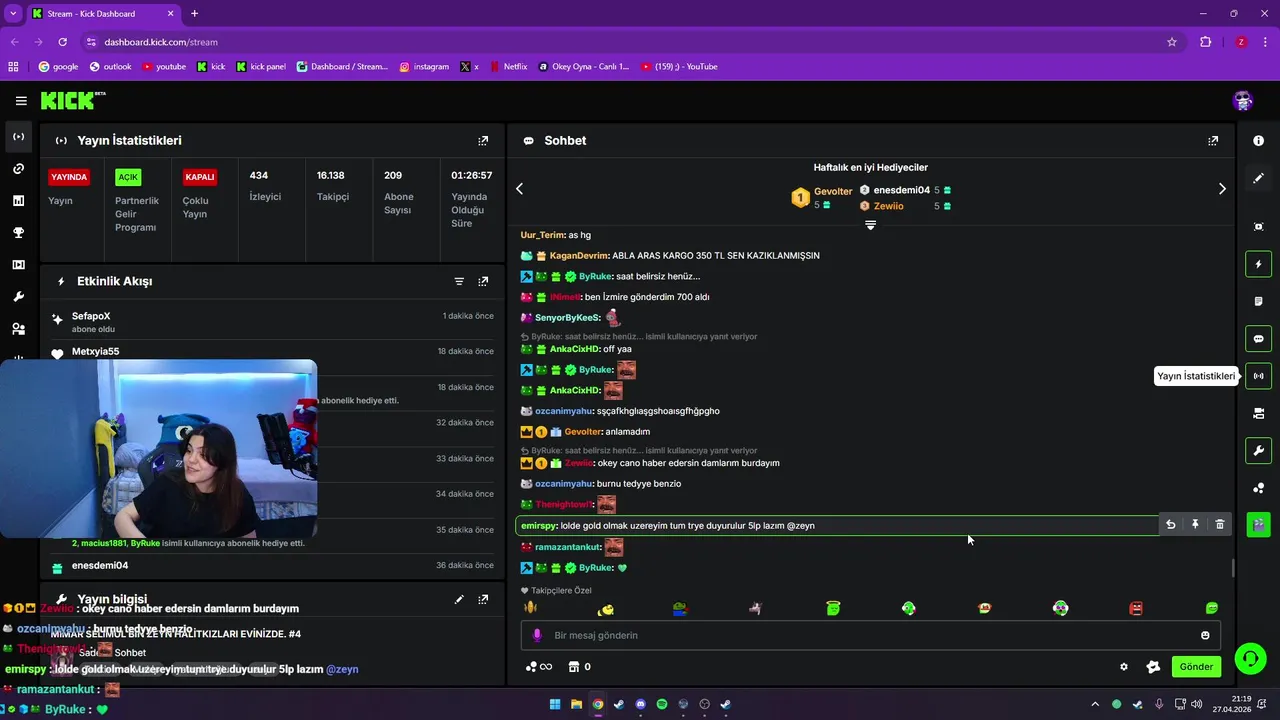Open the bar chart analytics sidebar icon
The height and width of the screenshot is (720, 1280).
[18, 201]
